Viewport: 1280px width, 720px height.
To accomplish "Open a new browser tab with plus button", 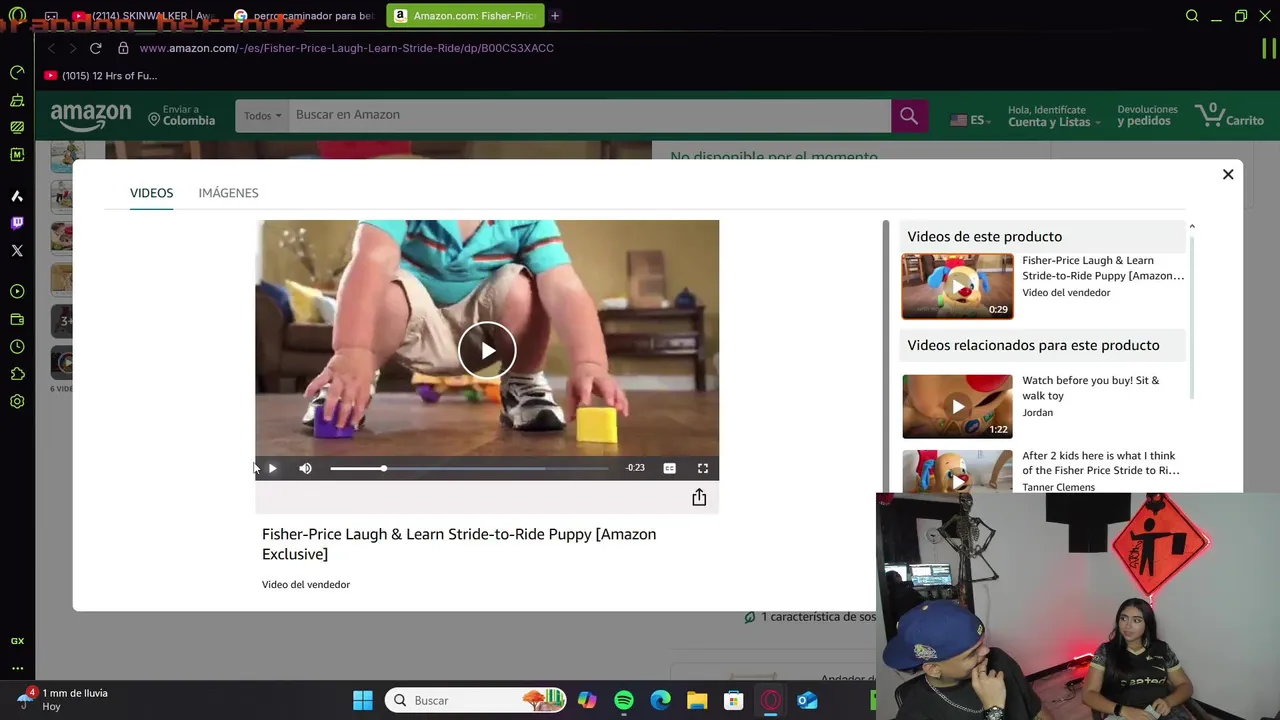I will point(555,16).
